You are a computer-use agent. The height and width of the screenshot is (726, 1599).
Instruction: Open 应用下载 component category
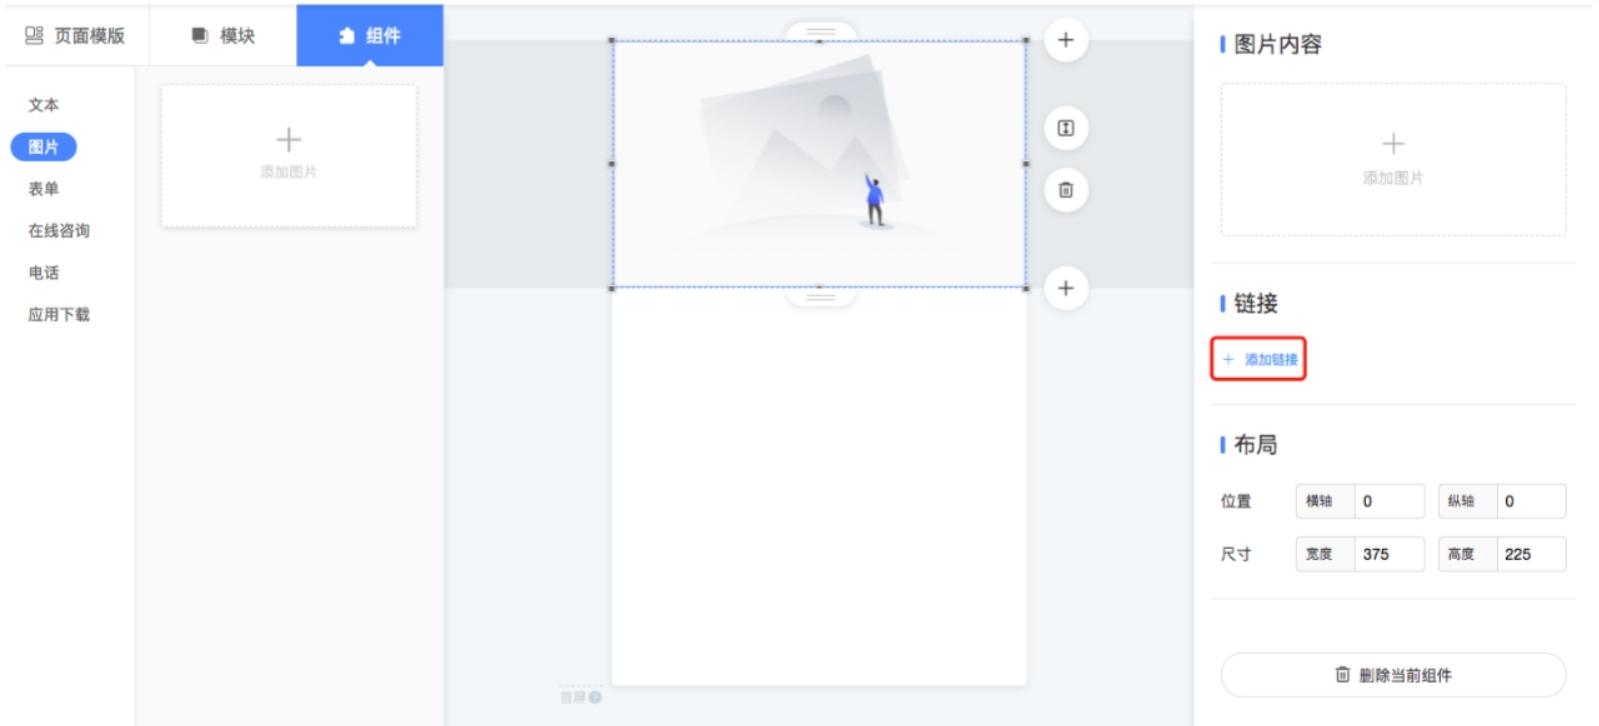coord(59,315)
